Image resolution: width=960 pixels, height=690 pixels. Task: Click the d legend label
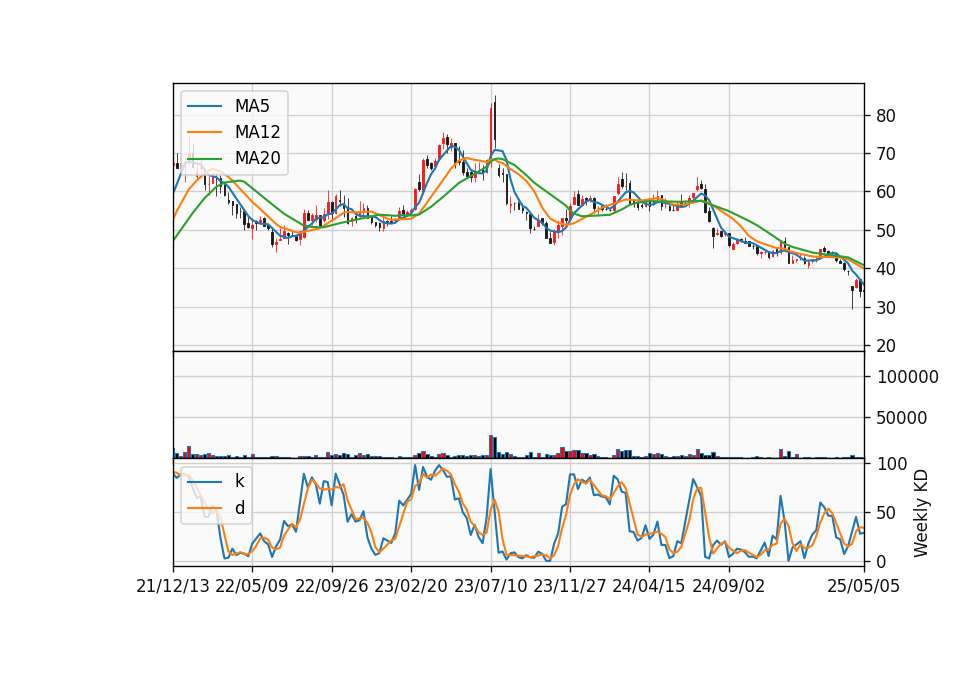pos(240,508)
